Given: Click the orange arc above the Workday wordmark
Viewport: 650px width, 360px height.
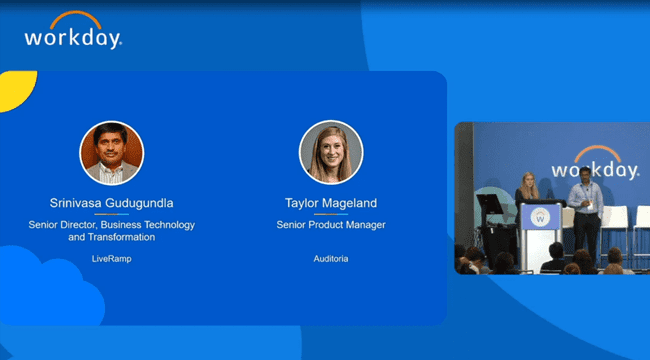Looking at the screenshot, I should click(x=76, y=19).
